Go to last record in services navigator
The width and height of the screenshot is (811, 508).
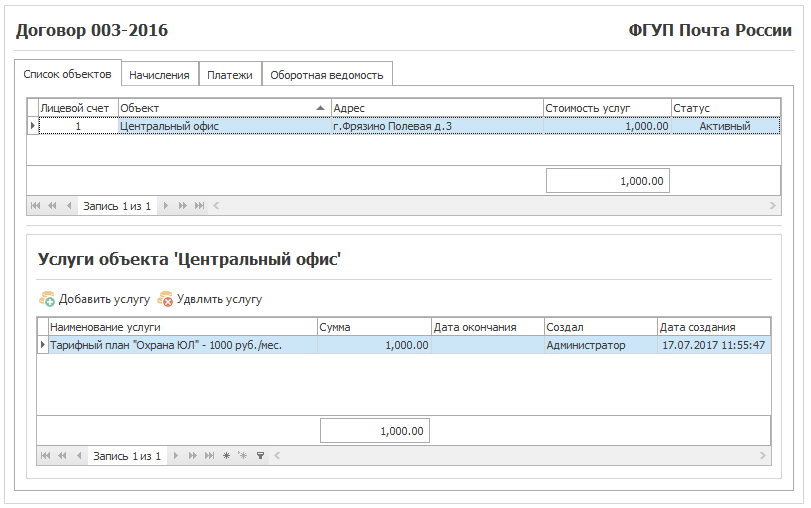[x=209, y=456]
